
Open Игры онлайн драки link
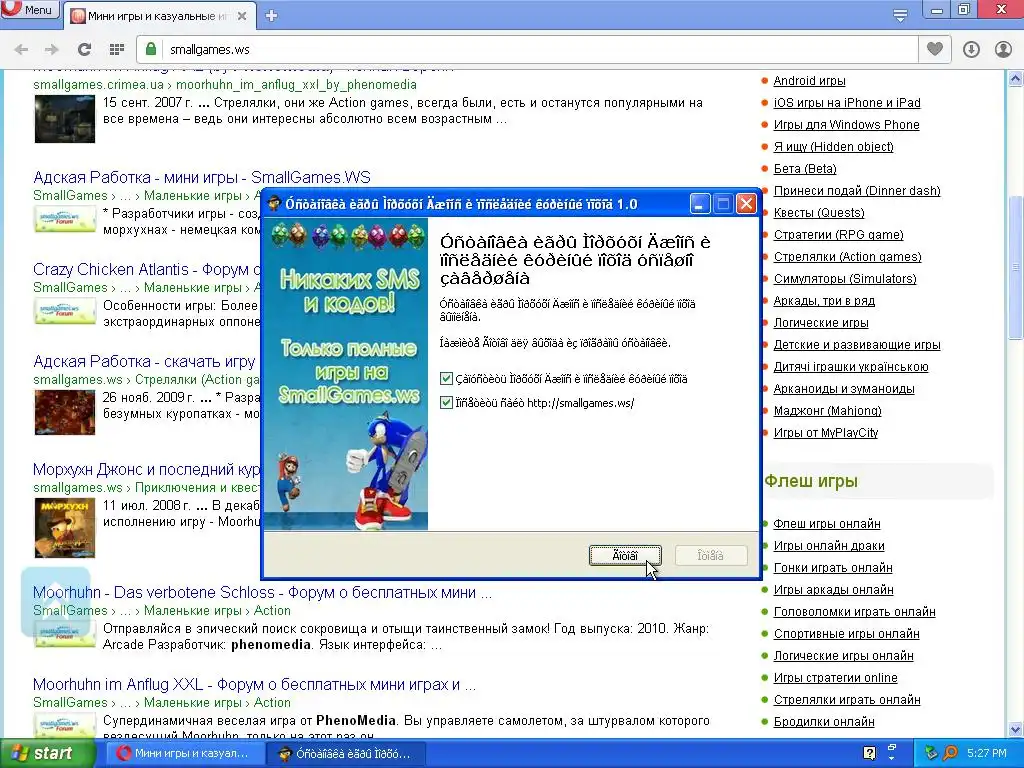[829, 546]
